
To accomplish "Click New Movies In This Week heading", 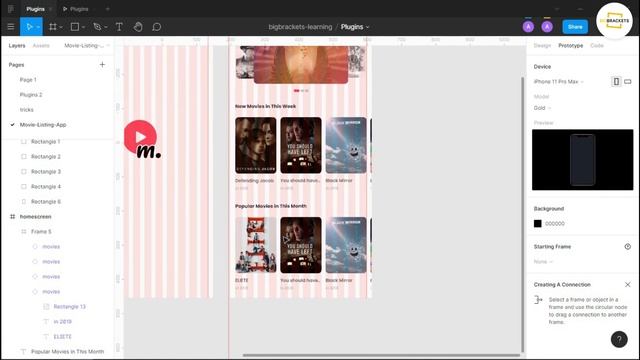I will click(265, 106).
